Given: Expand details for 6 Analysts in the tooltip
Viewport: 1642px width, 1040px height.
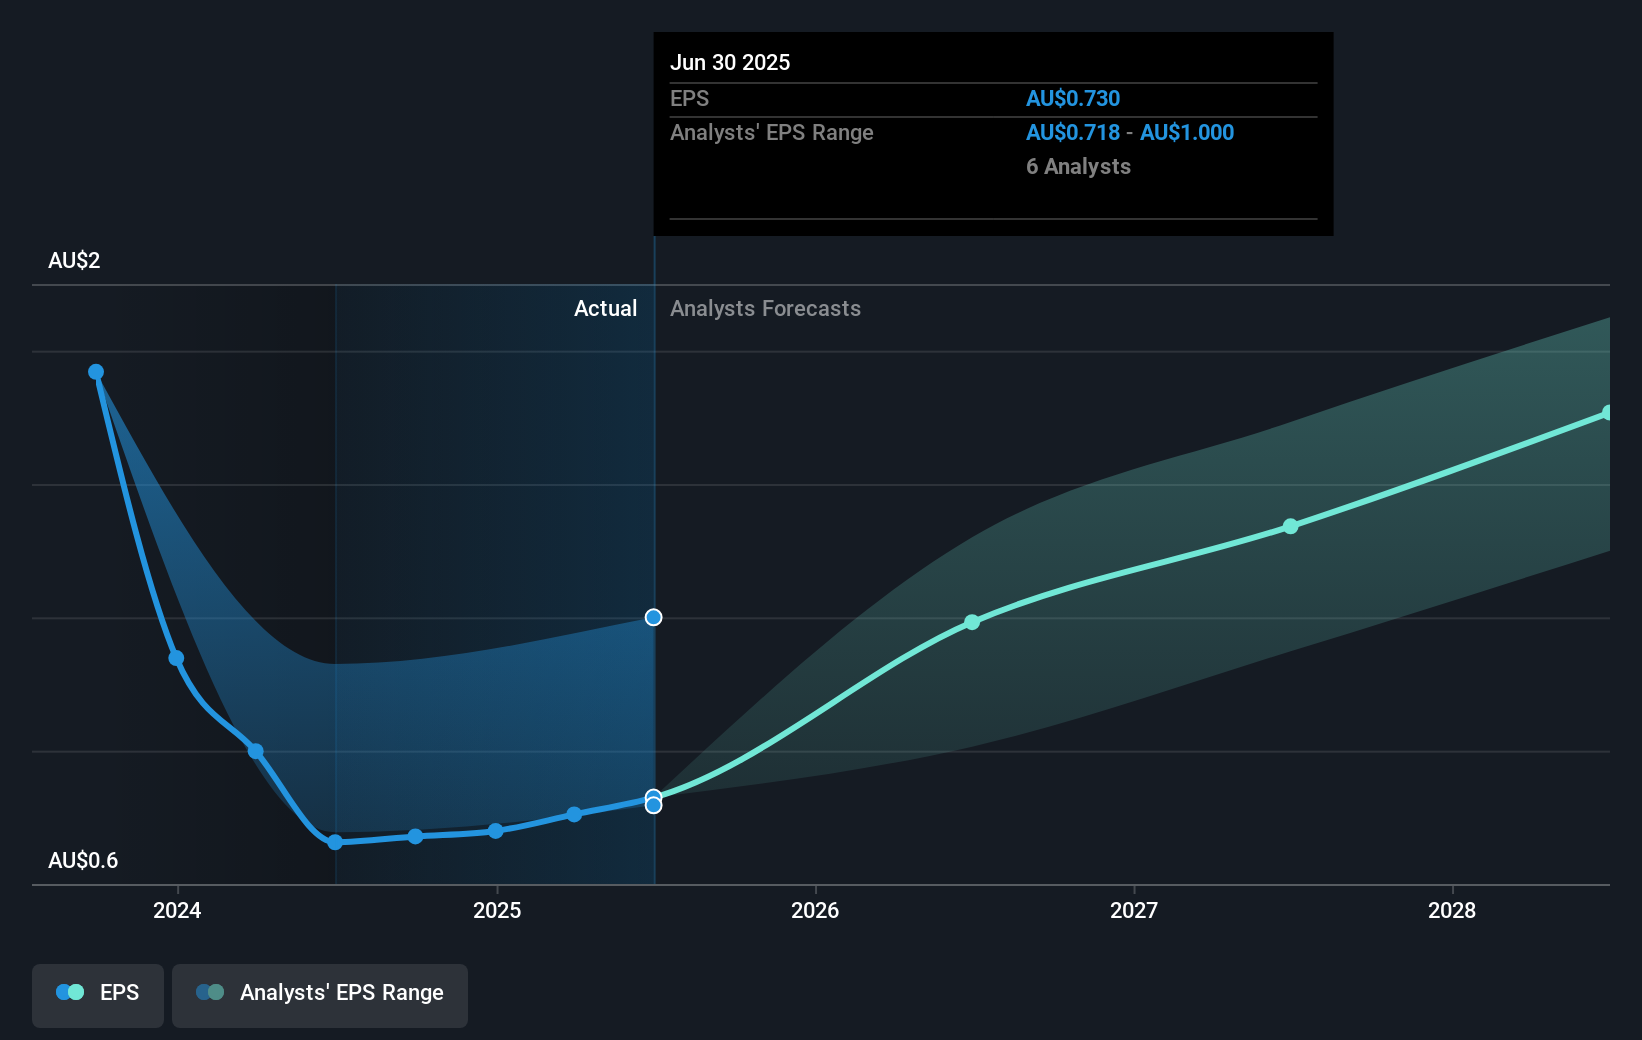Looking at the screenshot, I should tap(1078, 166).
